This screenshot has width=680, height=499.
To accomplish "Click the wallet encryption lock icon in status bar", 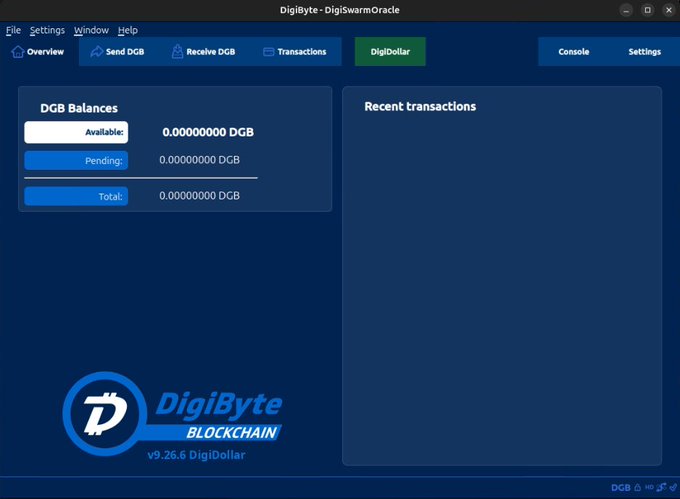I will pyautogui.click(x=638, y=487).
